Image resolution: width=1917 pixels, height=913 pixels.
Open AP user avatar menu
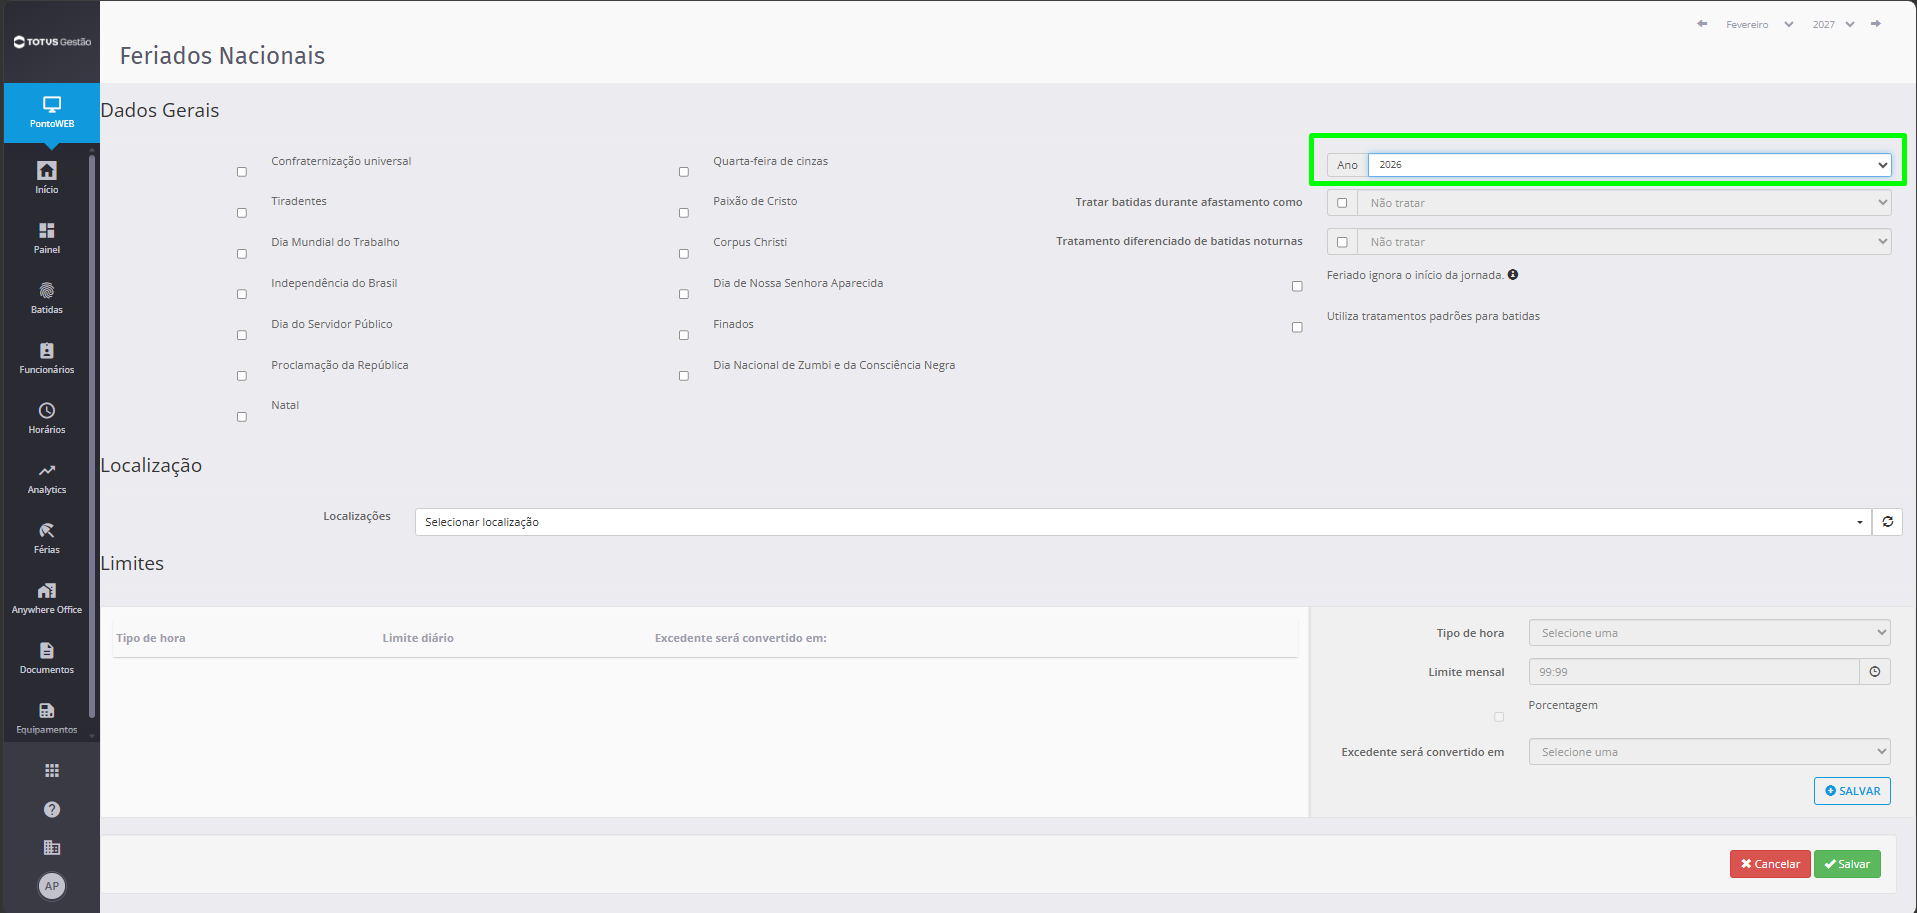coord(52,886)
